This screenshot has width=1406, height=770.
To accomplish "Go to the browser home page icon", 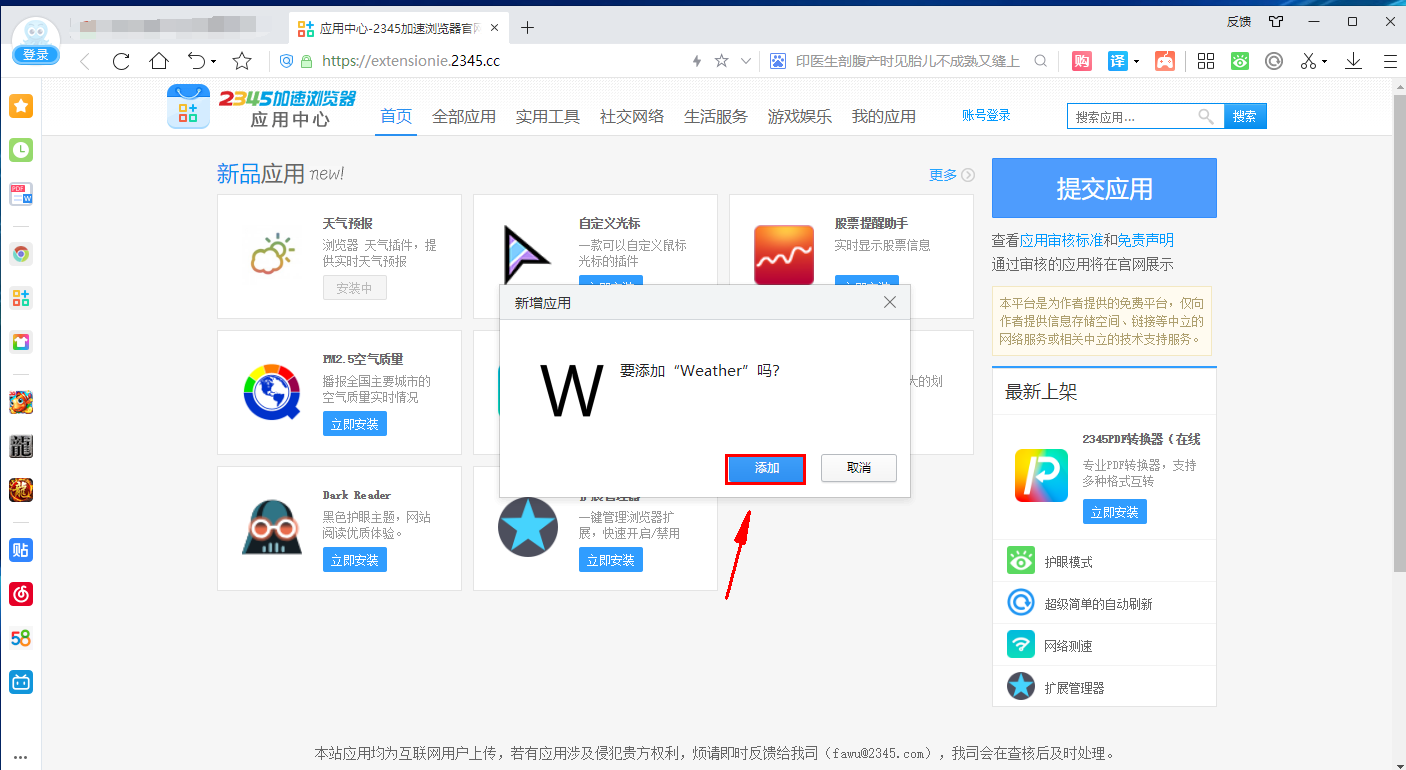I will pos(159,61).
